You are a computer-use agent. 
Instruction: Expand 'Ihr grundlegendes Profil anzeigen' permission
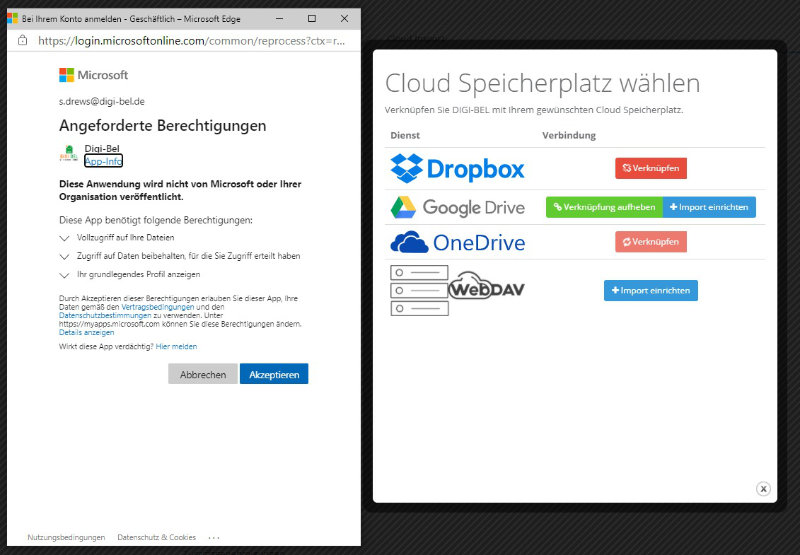tap(65, 274)
